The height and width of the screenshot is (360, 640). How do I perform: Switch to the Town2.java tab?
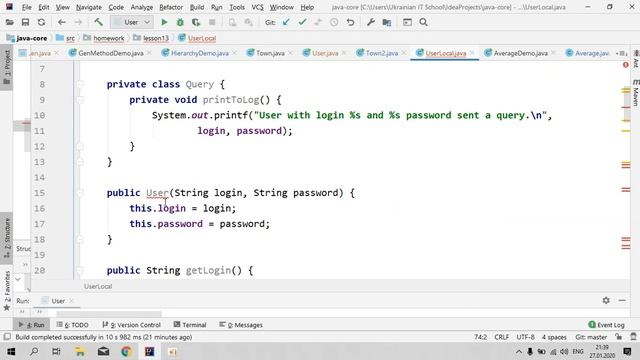pos(382,53)
